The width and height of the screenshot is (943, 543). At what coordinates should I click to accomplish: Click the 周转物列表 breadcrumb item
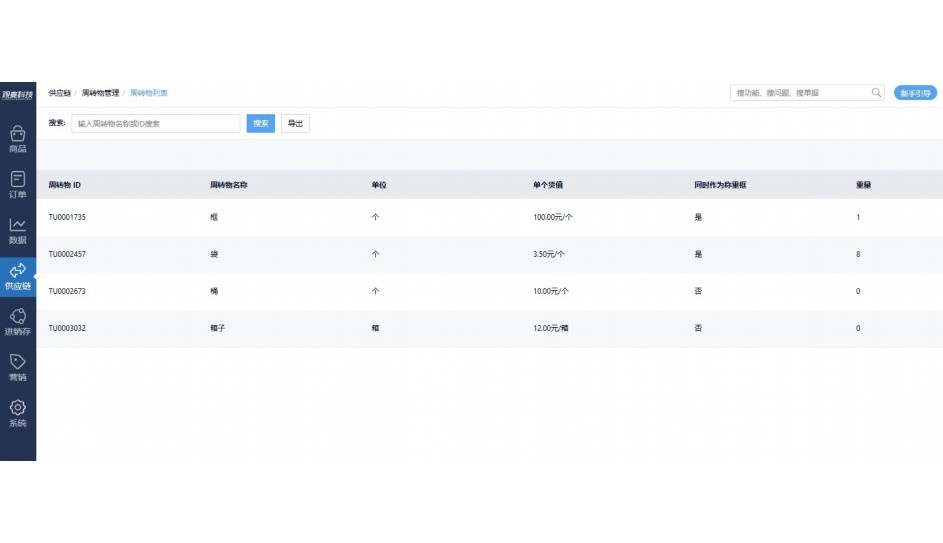coord(149,93)
